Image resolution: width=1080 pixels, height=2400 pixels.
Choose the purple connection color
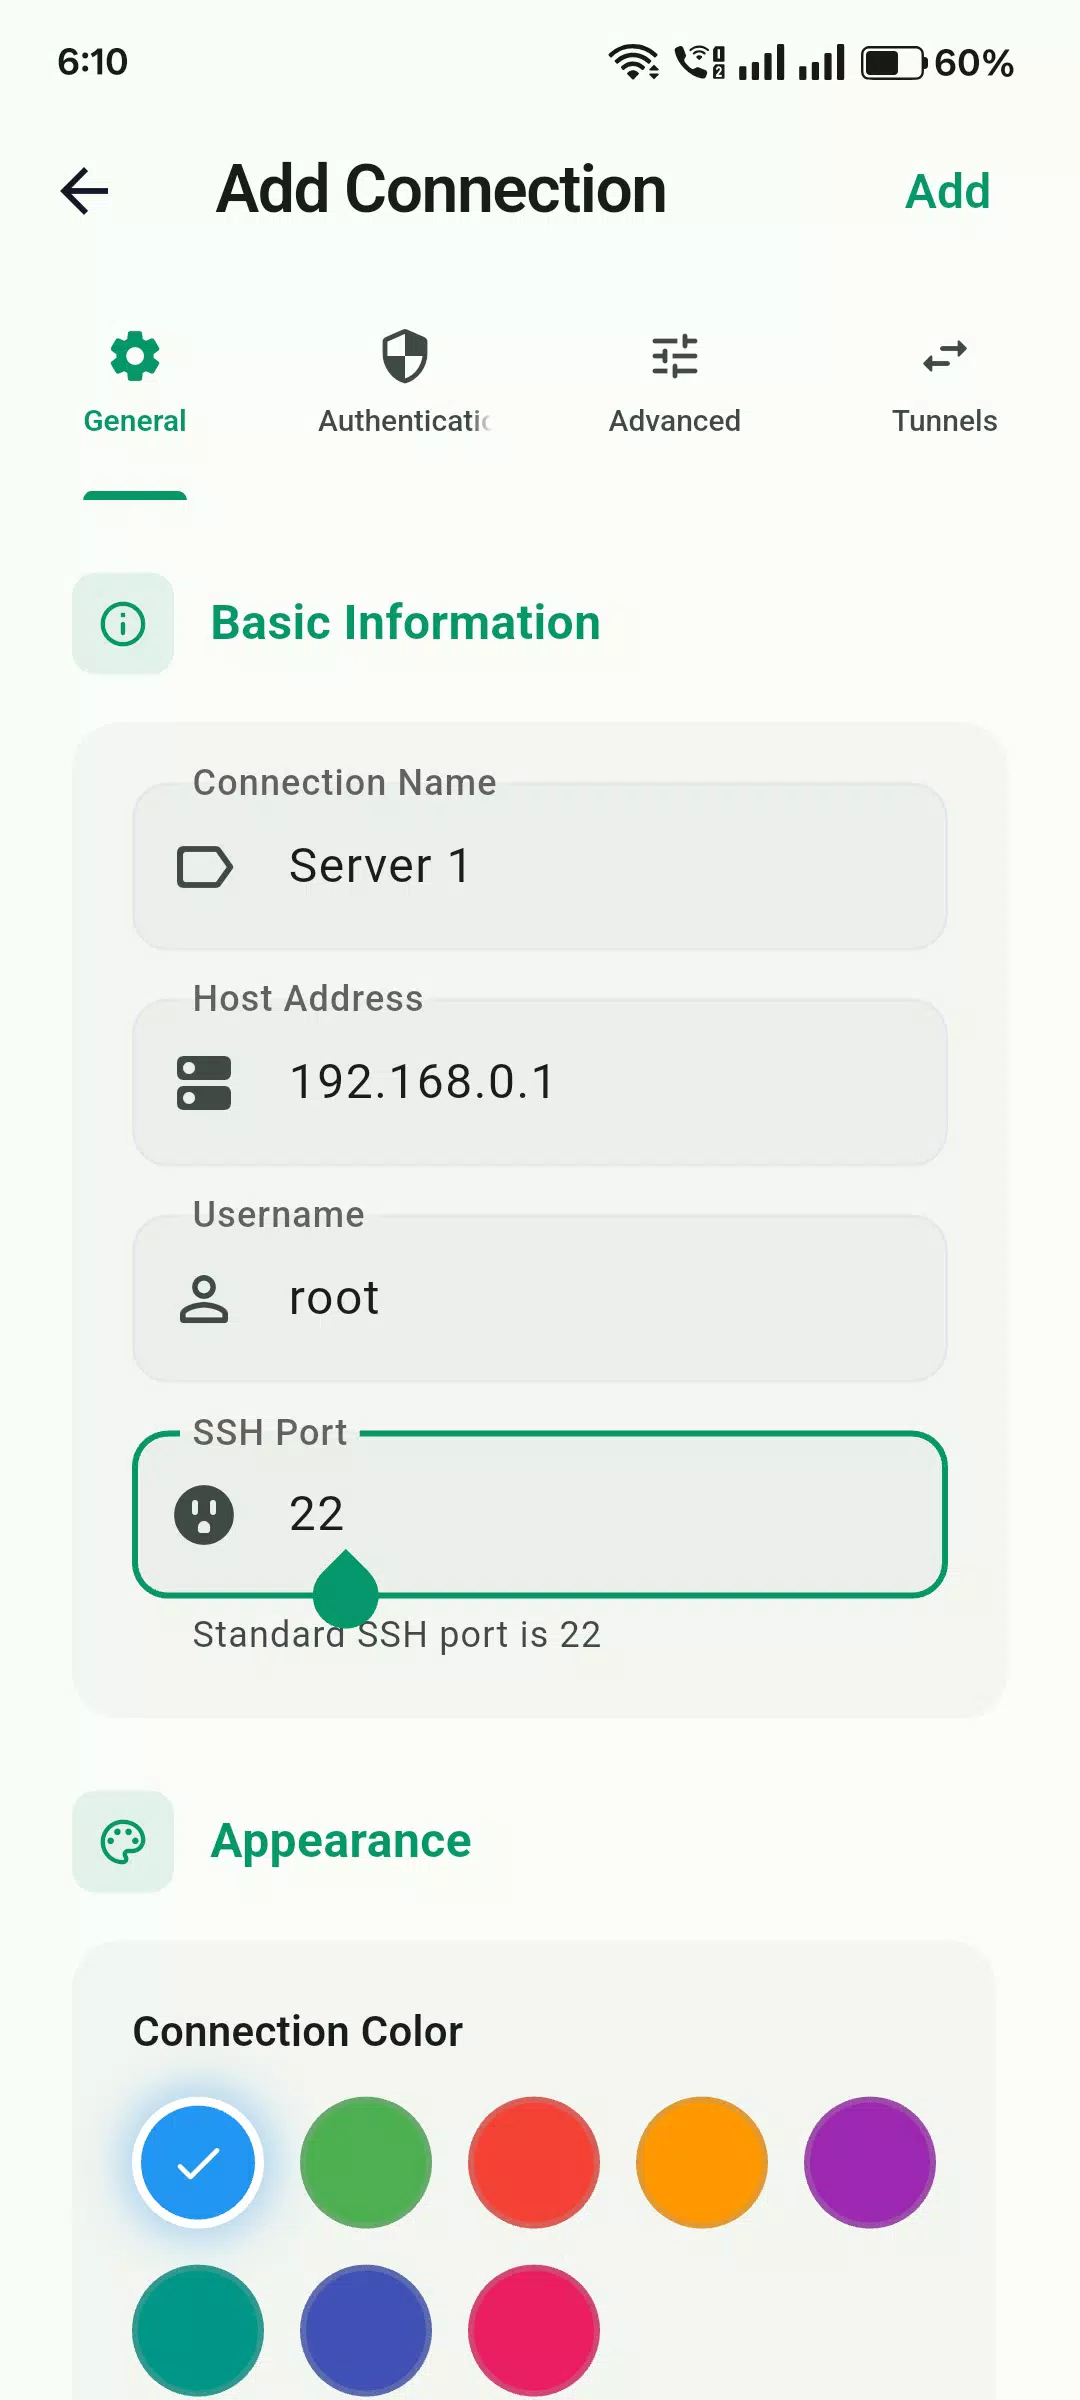[870, 2163]
